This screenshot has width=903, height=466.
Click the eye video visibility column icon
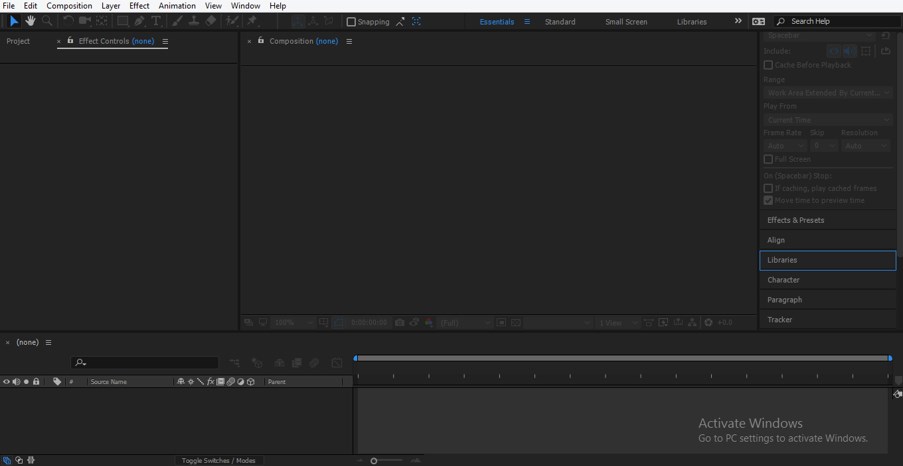click(6, 381)
